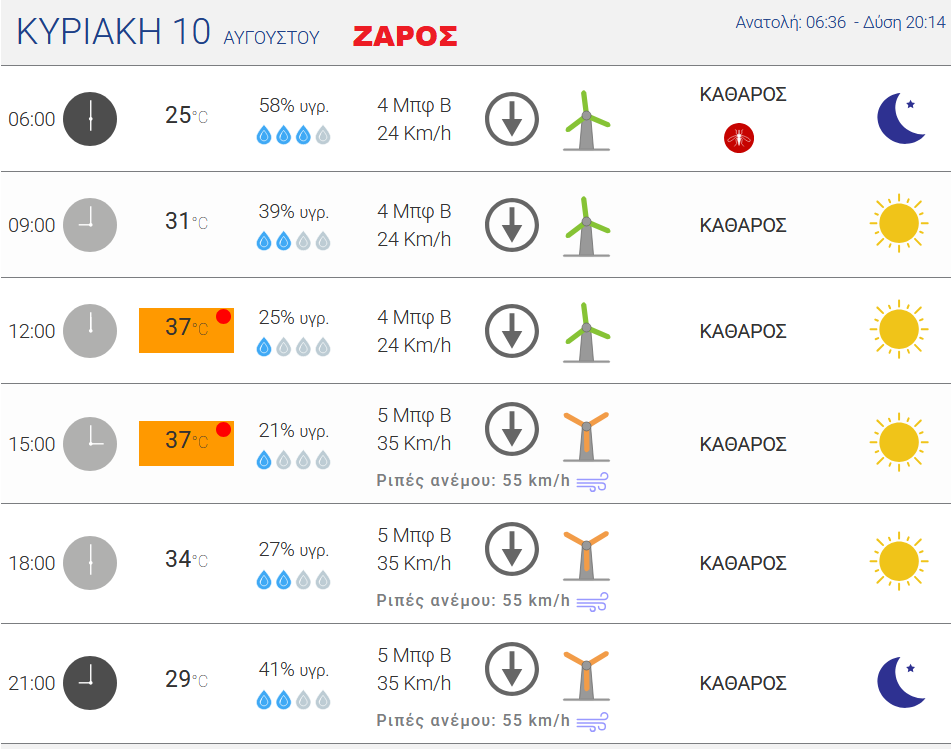The image size is (951, 749).
Task: Click the wind direction arrow at 18:00
Action: point(512,549)
